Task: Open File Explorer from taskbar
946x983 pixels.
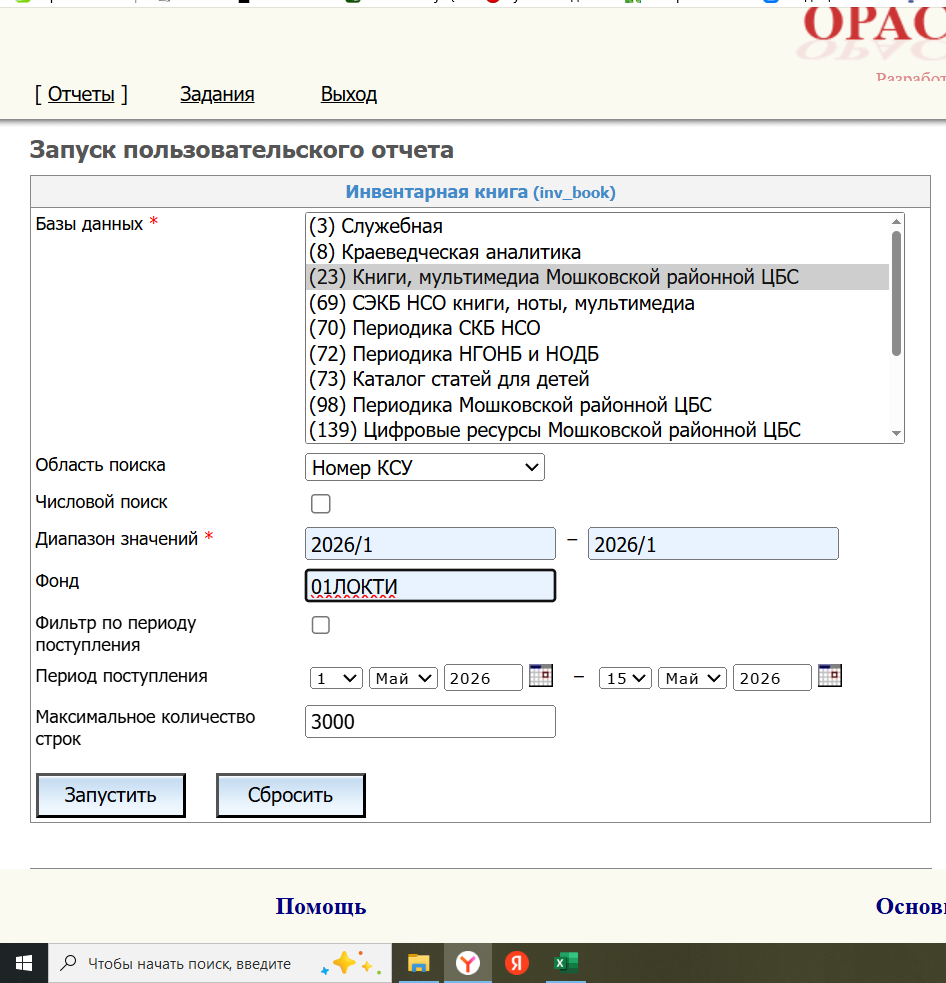Action: 418,963
